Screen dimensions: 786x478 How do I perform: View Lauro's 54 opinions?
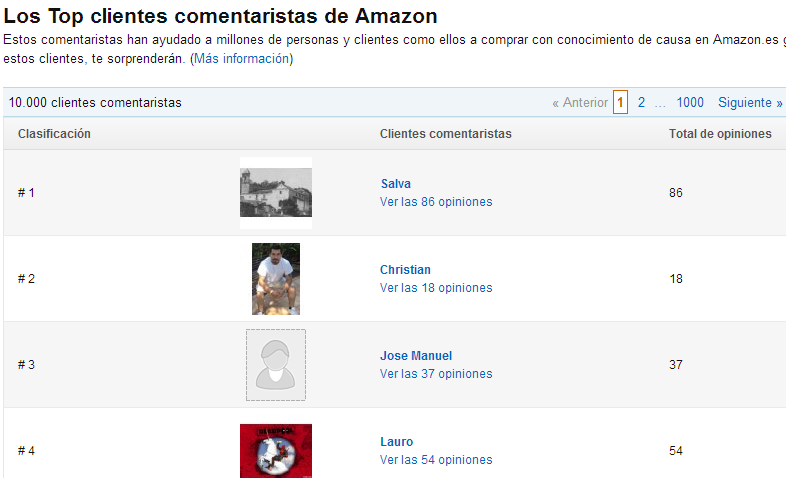[436, 460]
